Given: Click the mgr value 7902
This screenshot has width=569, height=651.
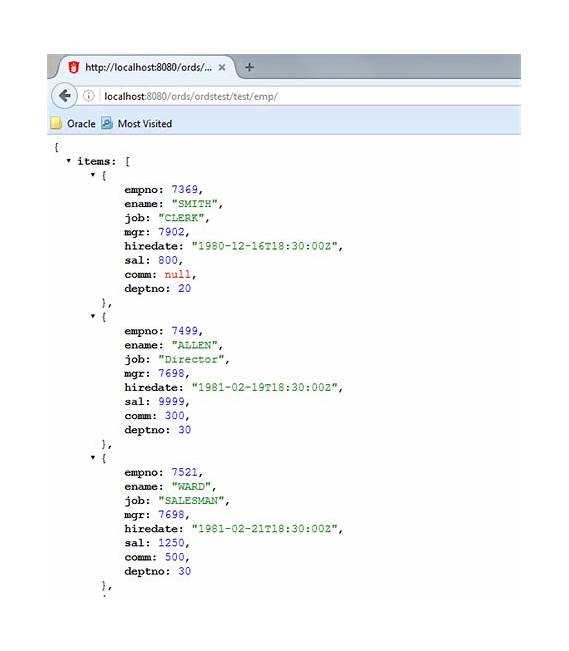Looking at the screenshot, I should (171, 232).
